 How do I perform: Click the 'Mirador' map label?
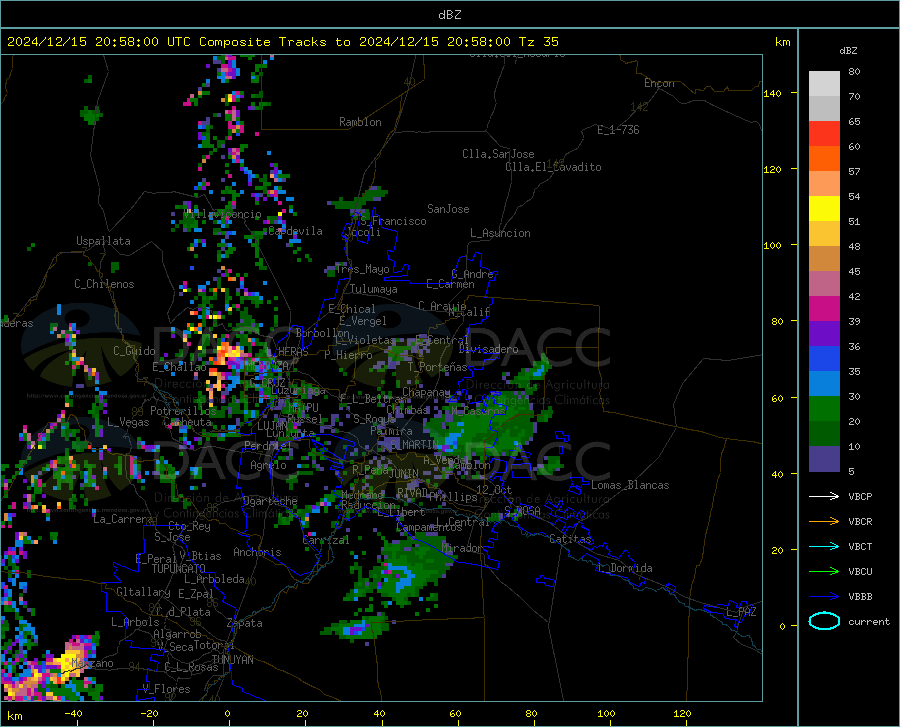463,548
